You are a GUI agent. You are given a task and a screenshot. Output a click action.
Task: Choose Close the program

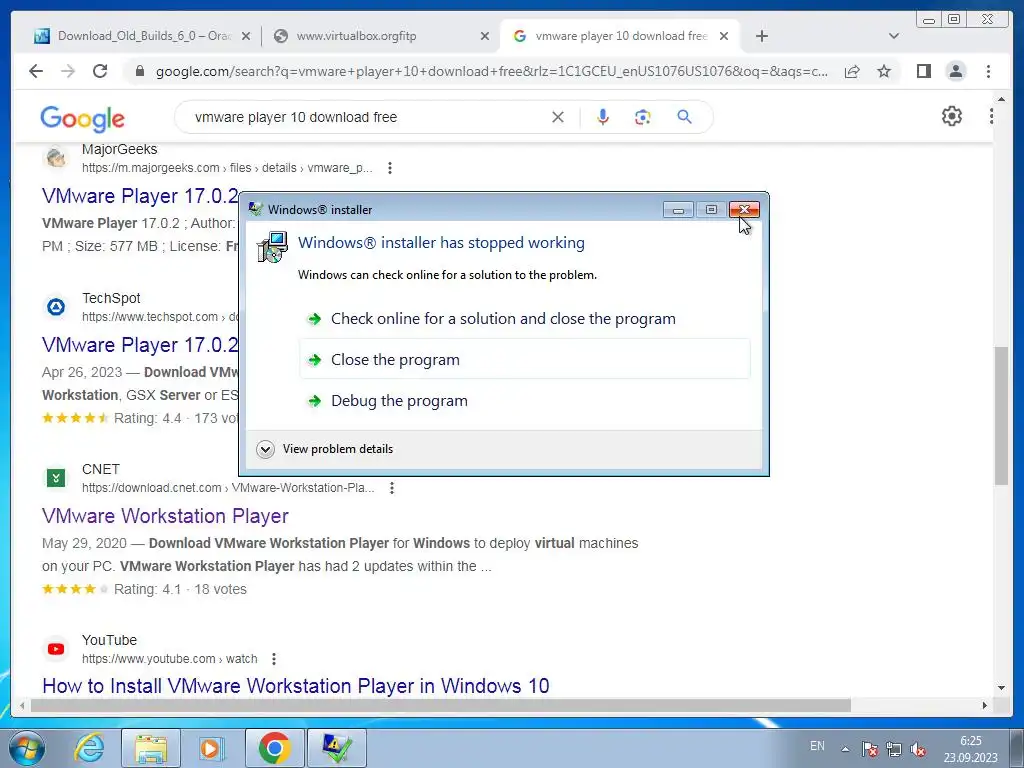[525, 359]
